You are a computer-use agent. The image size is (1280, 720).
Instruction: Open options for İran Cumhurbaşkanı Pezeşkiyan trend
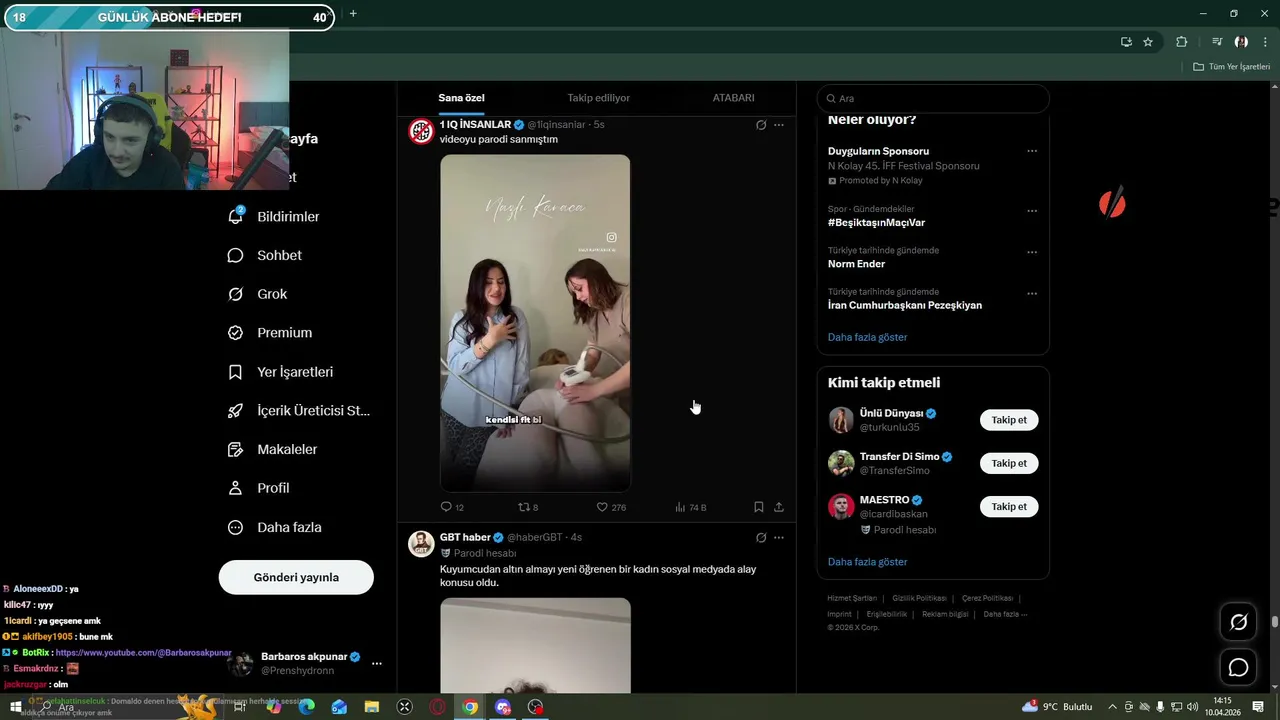(x=1032, y=293)
